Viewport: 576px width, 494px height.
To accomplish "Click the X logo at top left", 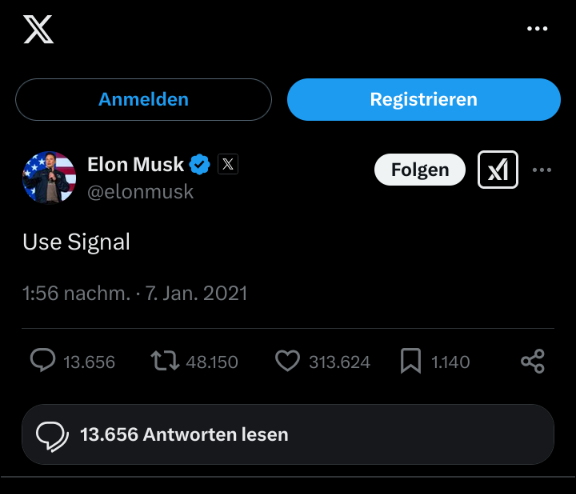I will 38,29.
